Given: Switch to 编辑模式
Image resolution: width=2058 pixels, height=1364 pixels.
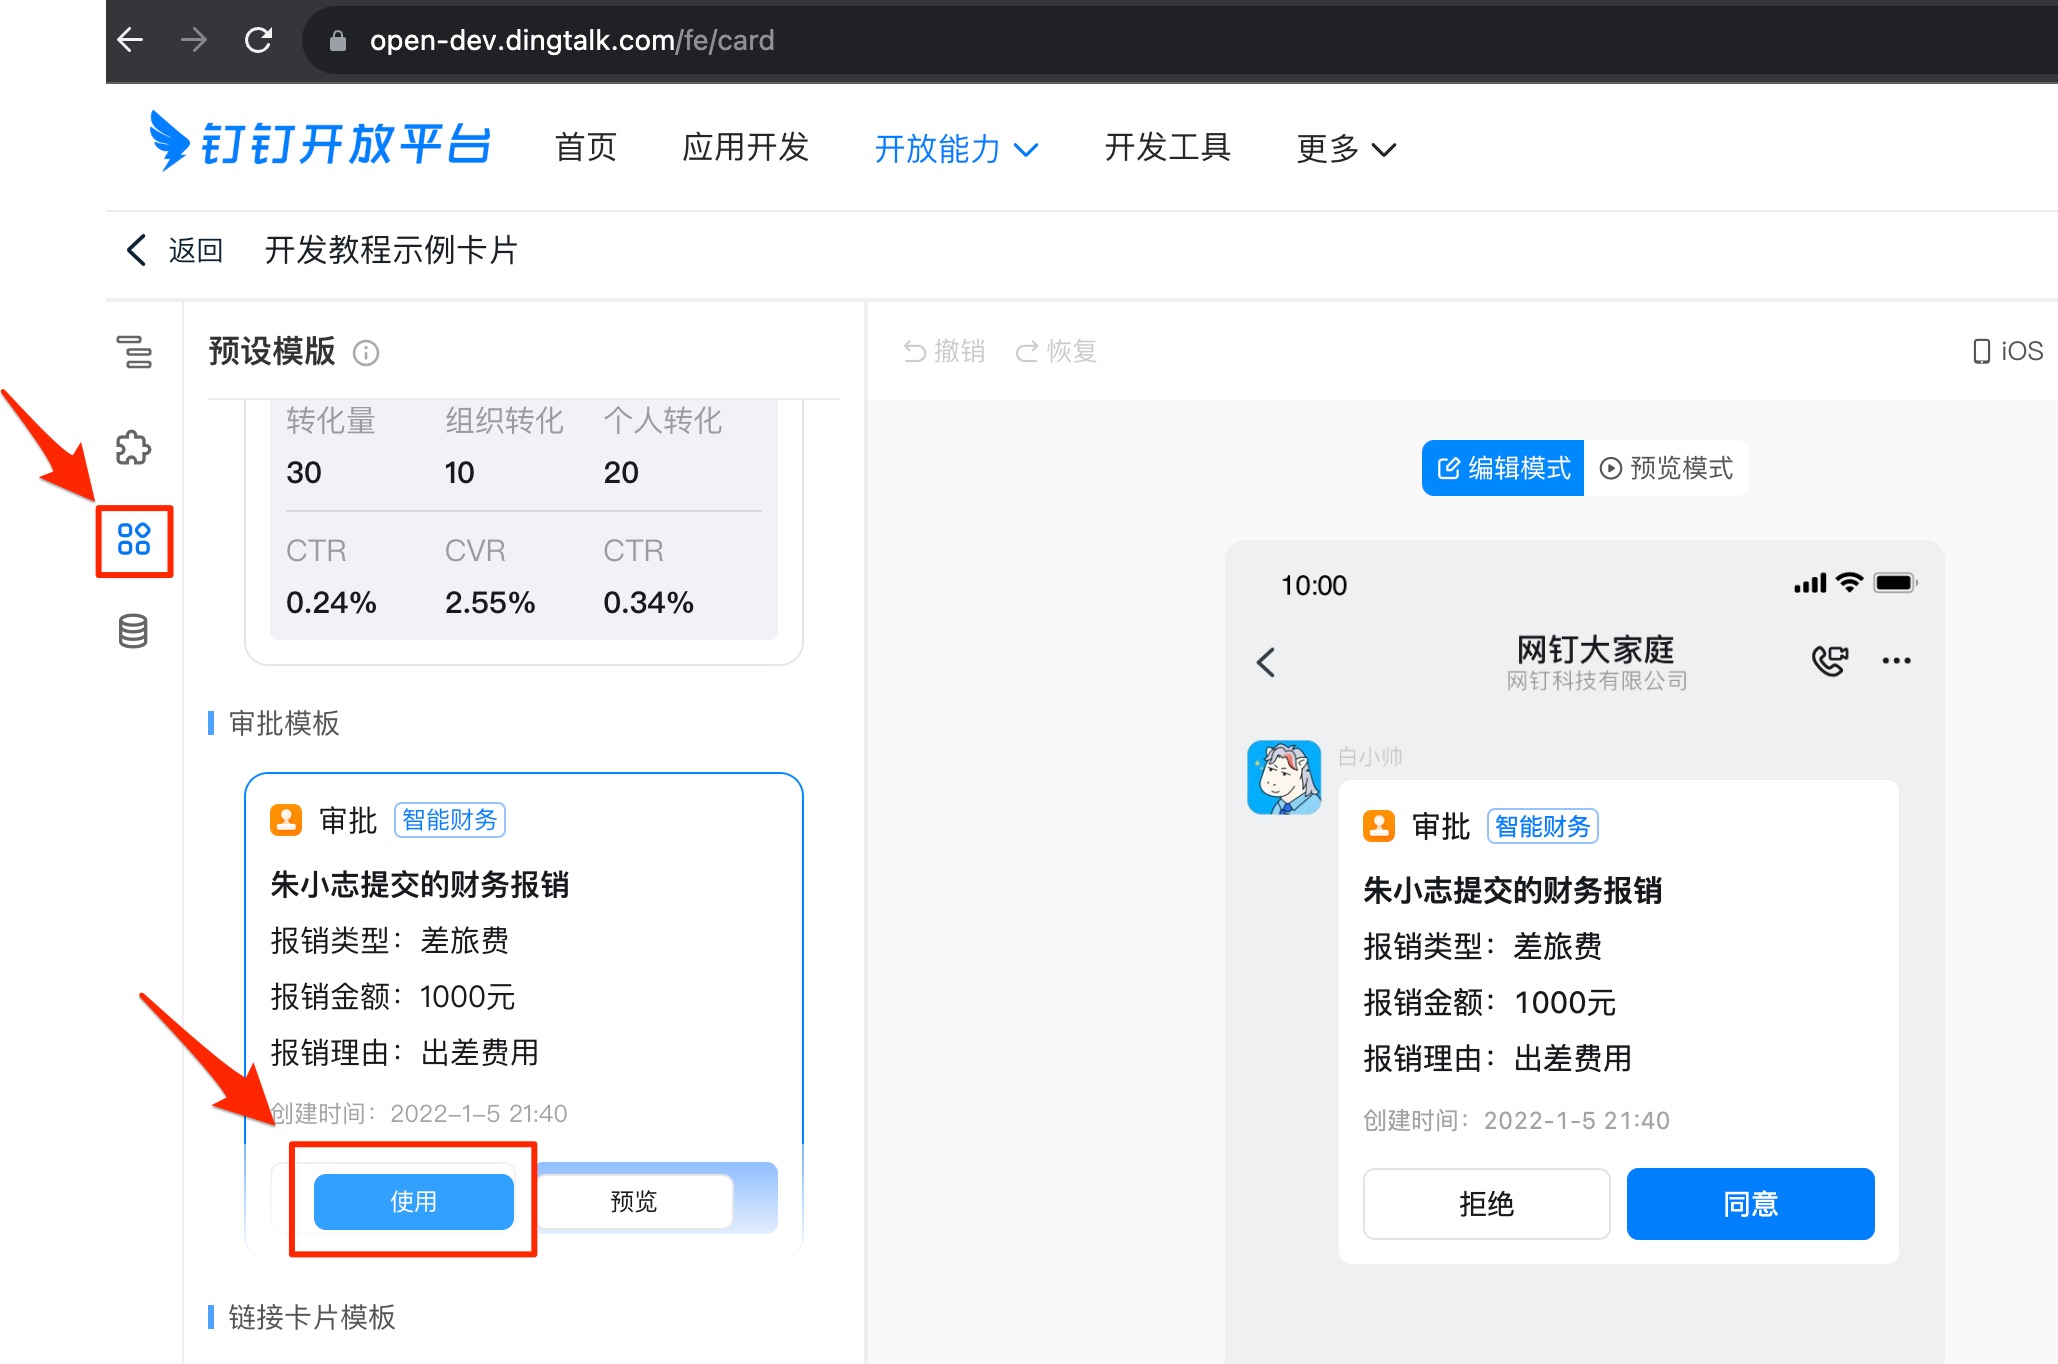Looking at the screenshot, I should tap(1503, 468).
